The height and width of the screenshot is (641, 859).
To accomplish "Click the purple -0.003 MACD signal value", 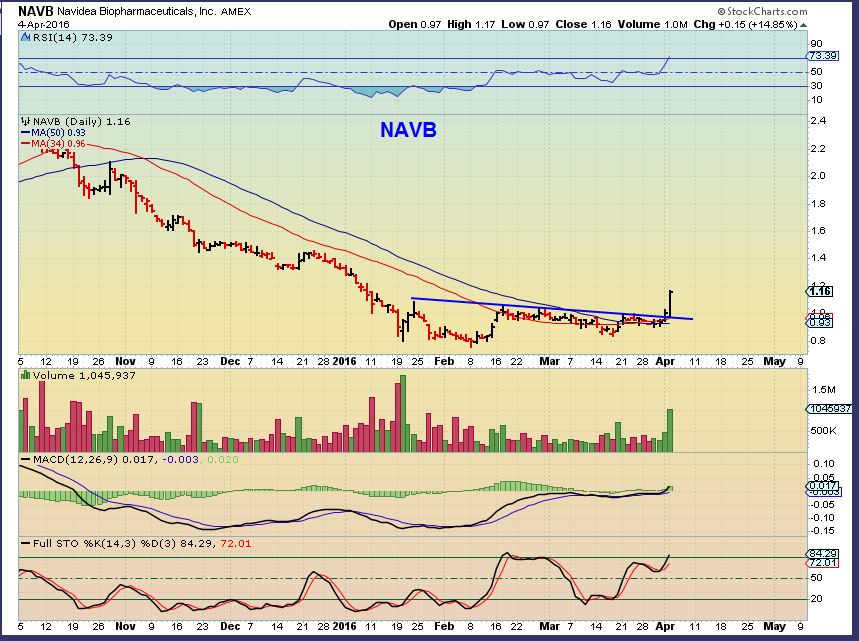I will 181,459.
